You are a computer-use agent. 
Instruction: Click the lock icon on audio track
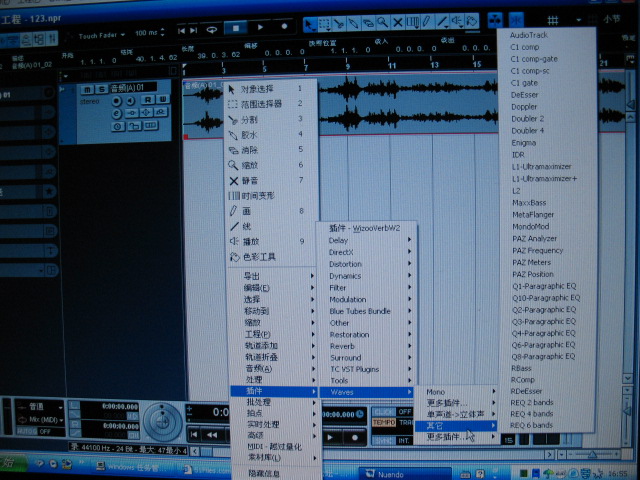[134, 126]
